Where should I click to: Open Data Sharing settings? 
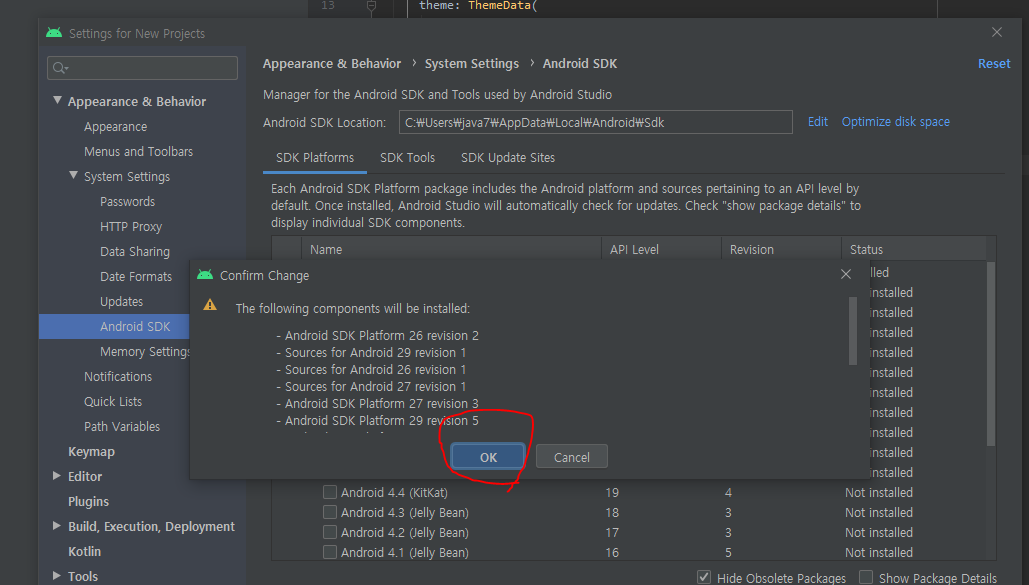click(x=135, y=251)
